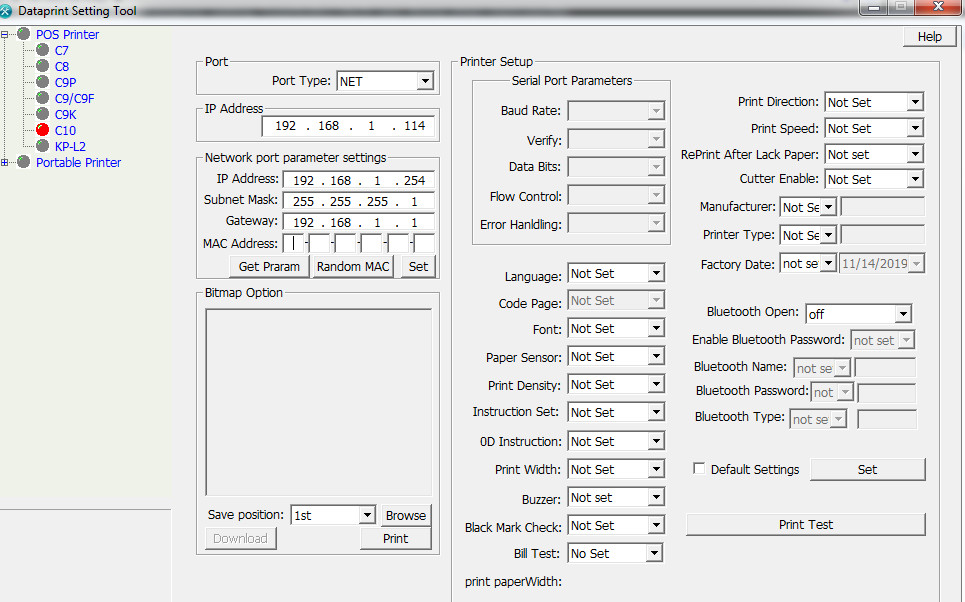Select Portable Printer in the tree
Image resolution: width=965 pixels, height=602 pixels.
pos(78,163)
